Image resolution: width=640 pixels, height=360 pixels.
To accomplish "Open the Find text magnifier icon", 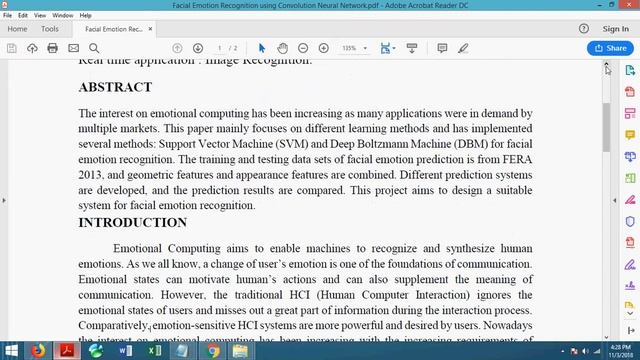I will tap(94, 48).
